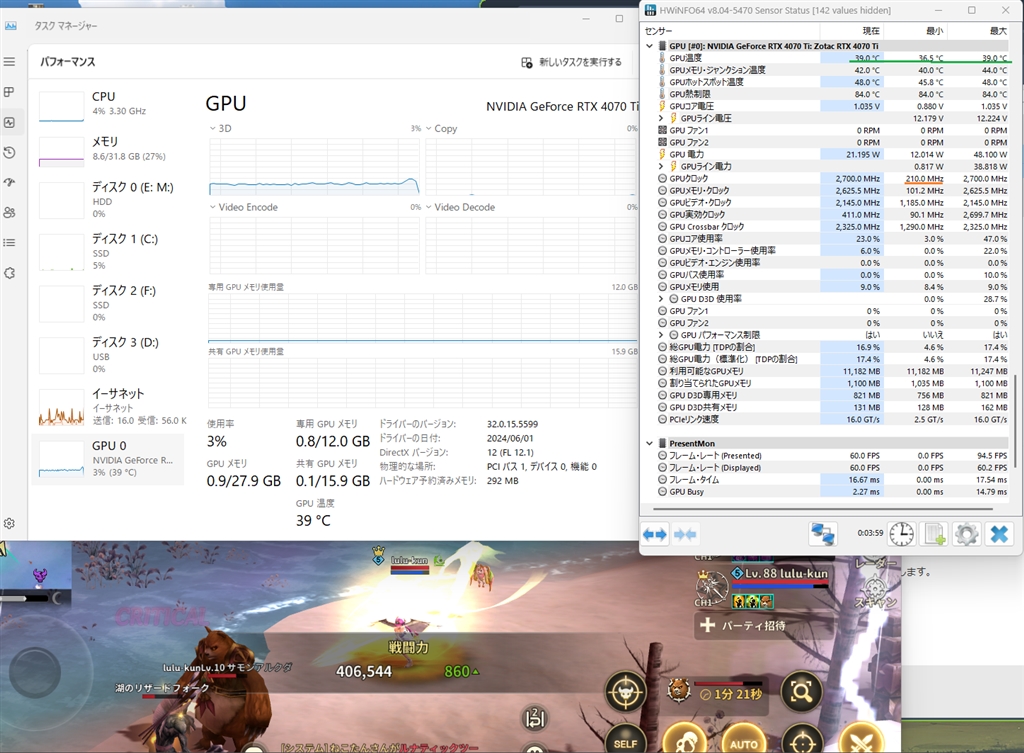Open the Services icon in Task Manager sidebar
The image size is (1024, 753).
pos(9,273)
